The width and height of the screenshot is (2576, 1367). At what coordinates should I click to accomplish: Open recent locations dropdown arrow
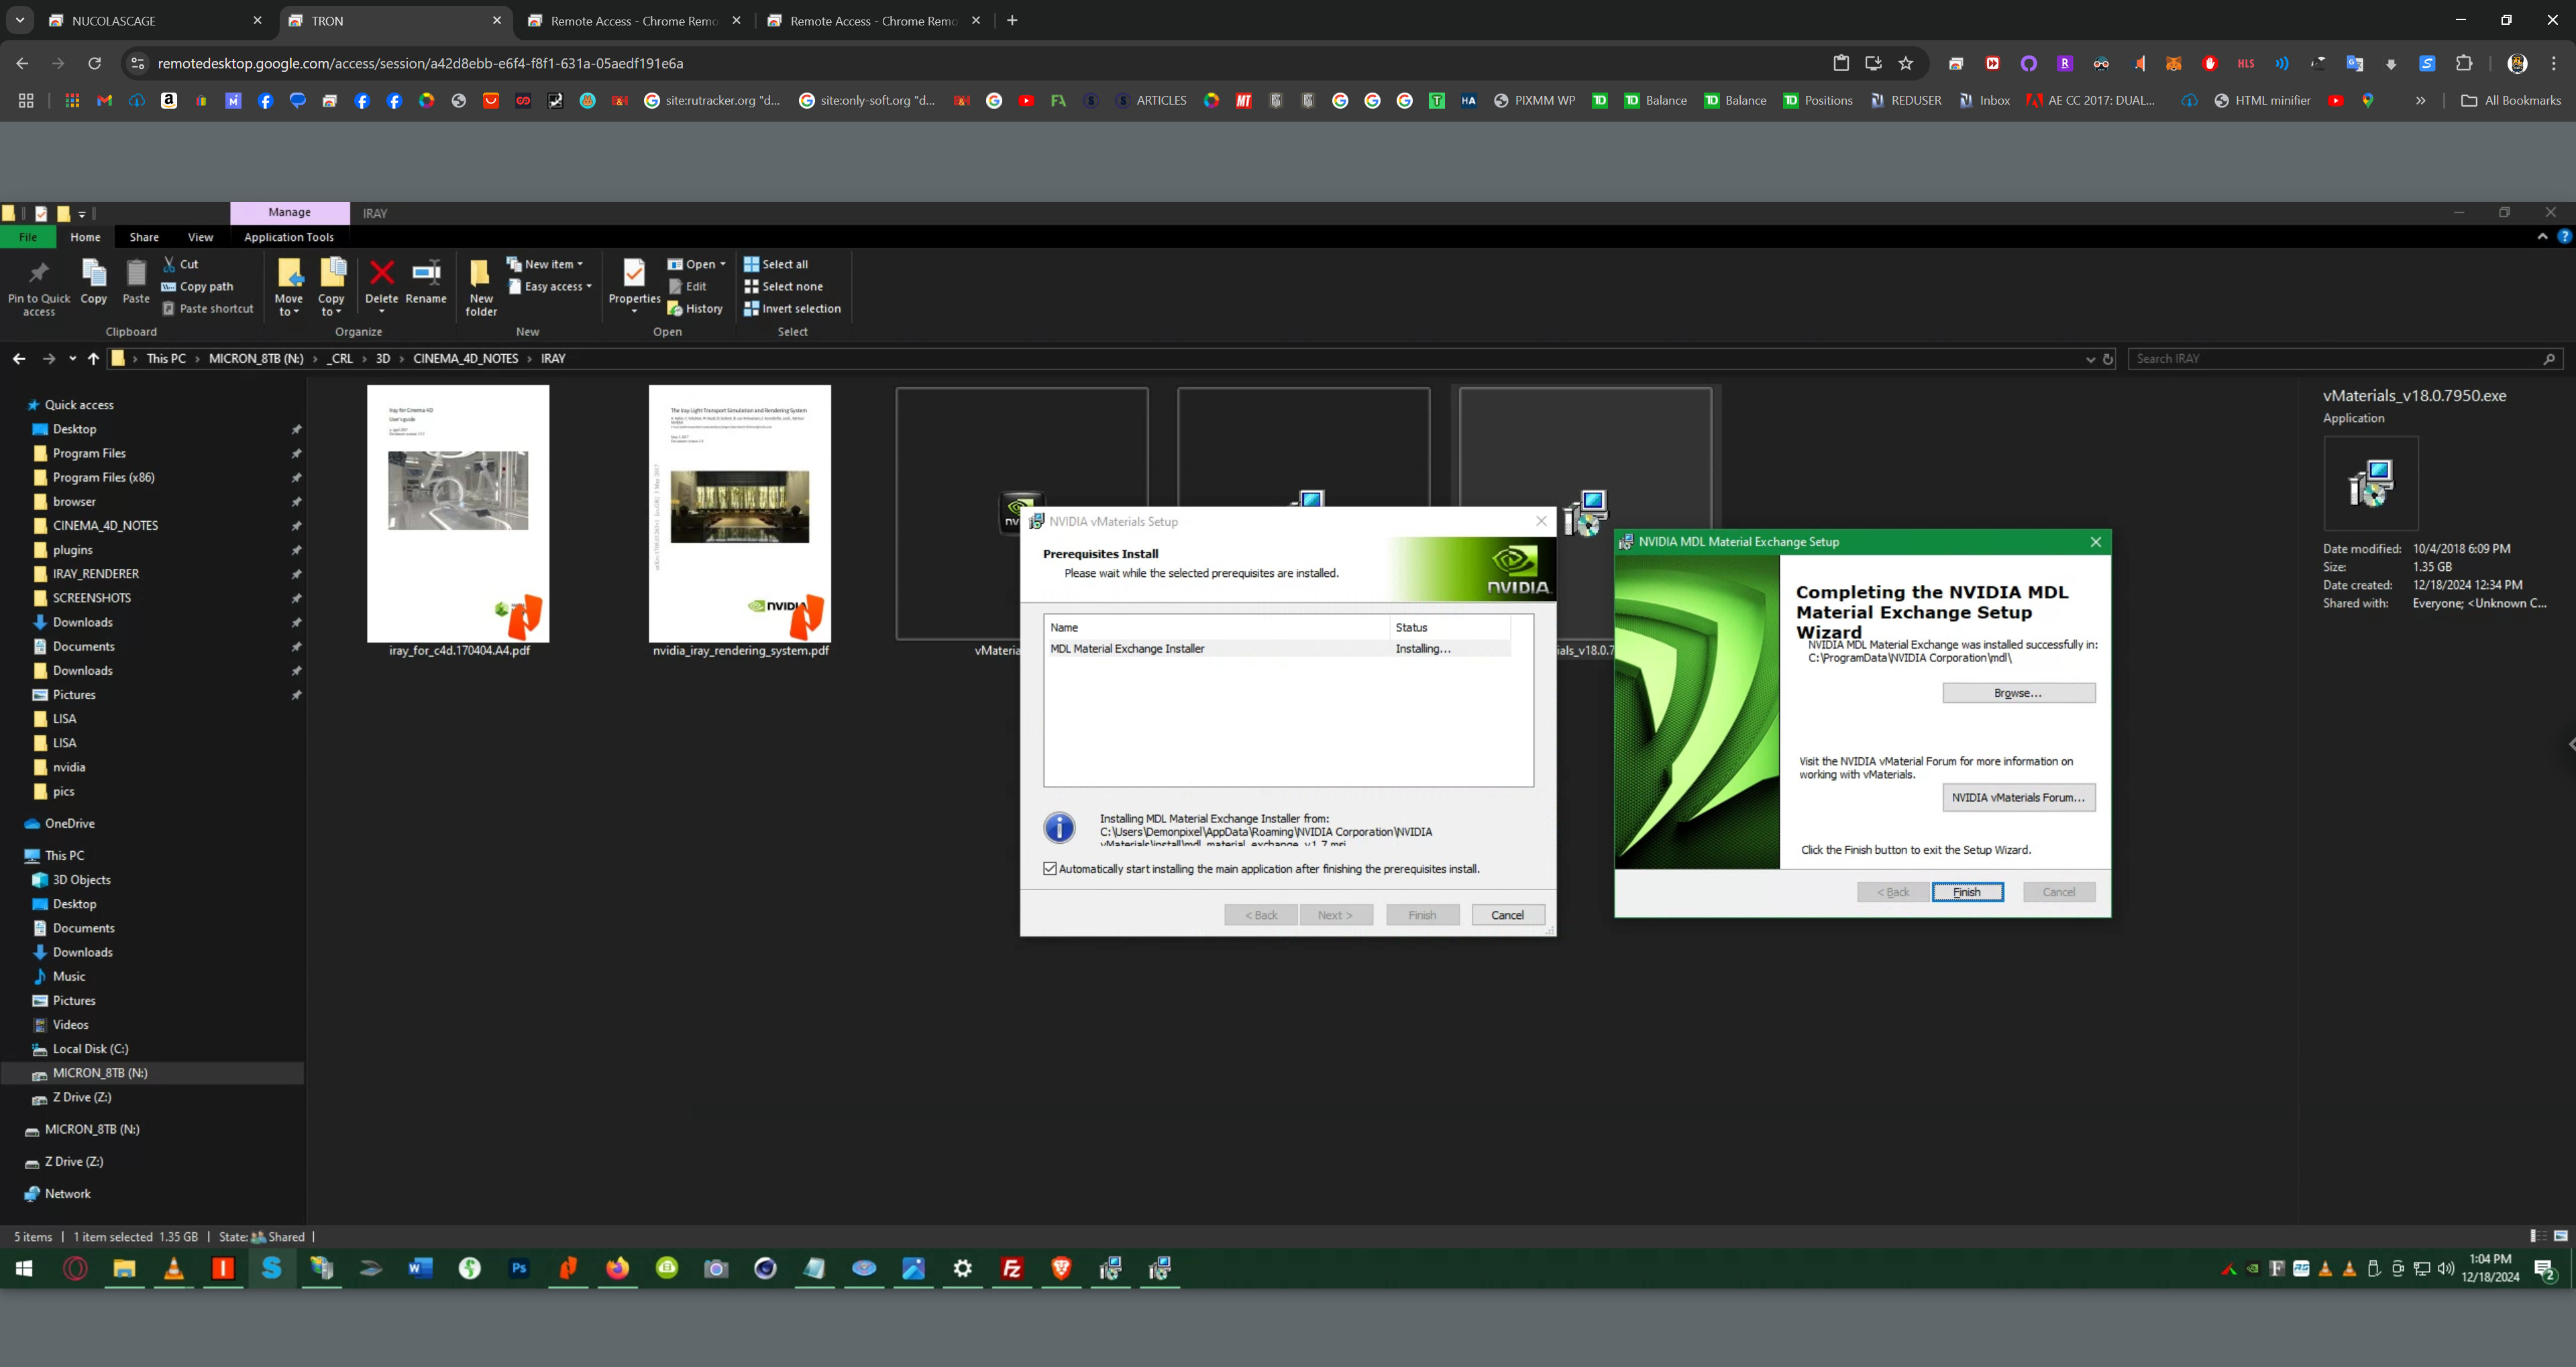pos(72,358)
